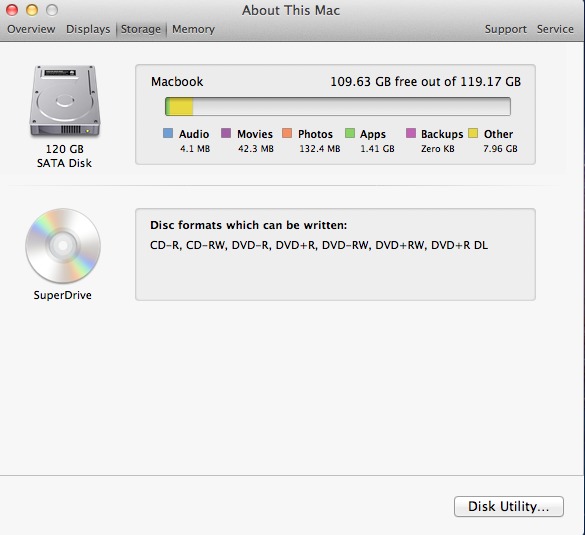Click the Movies legend label
The image size is (585, 535).
(x=255, y=134)
